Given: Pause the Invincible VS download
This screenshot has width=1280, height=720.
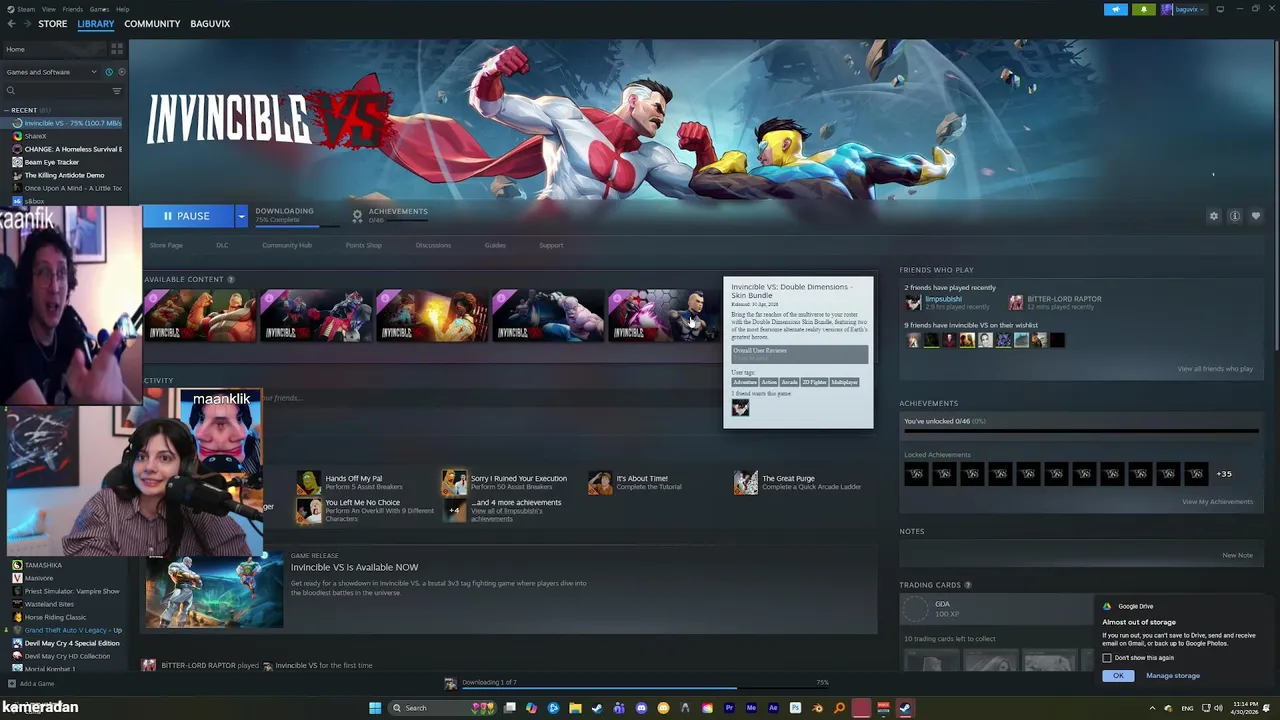Looking at the screenshot, I should tap(188, 216).
